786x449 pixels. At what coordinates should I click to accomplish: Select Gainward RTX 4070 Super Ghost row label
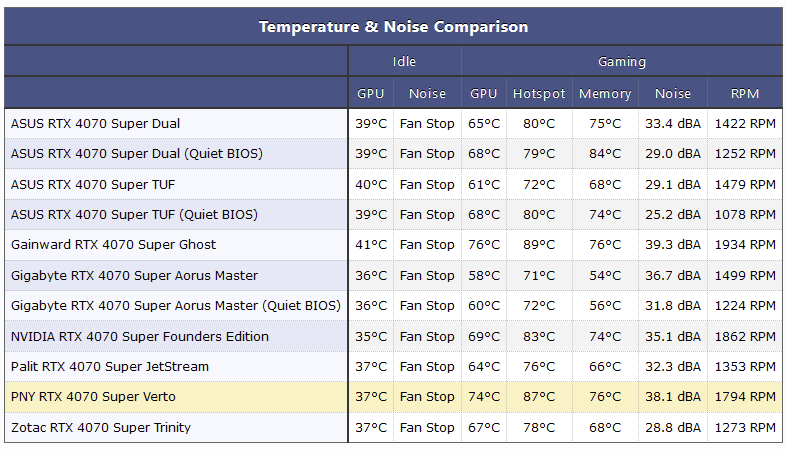coord(113,245)
